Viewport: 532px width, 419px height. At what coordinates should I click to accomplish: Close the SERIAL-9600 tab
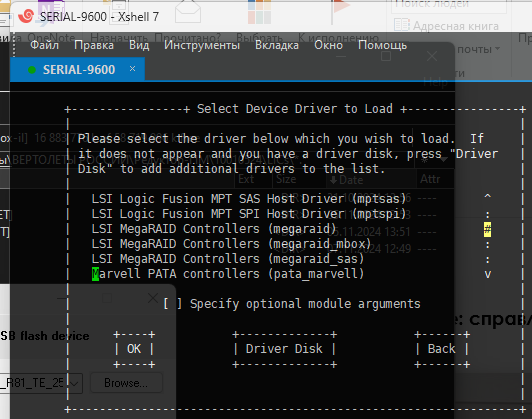tap(132, 69)
